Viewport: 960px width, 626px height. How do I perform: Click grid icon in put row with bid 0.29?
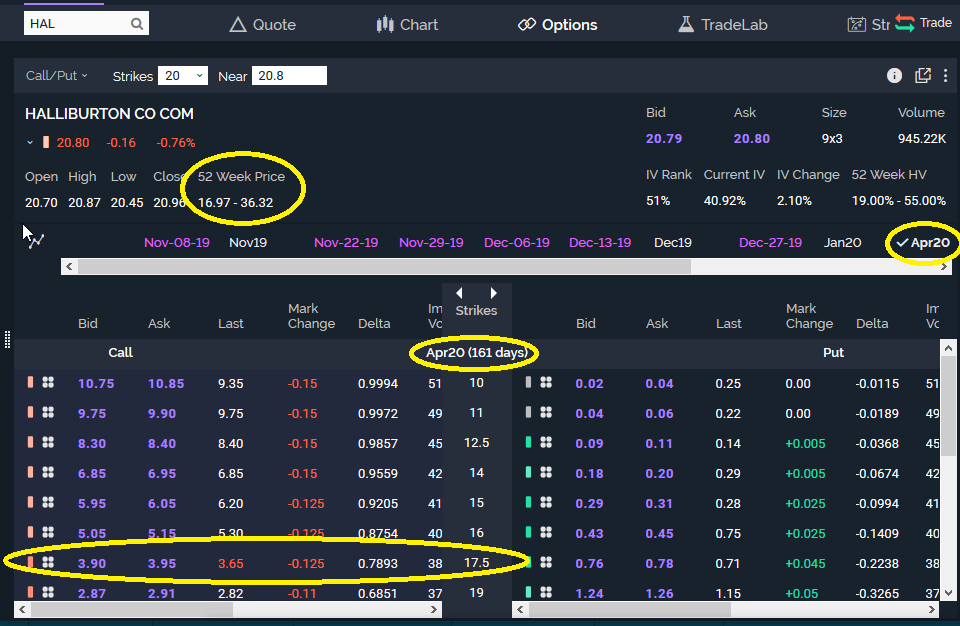[x=546, y=502]
